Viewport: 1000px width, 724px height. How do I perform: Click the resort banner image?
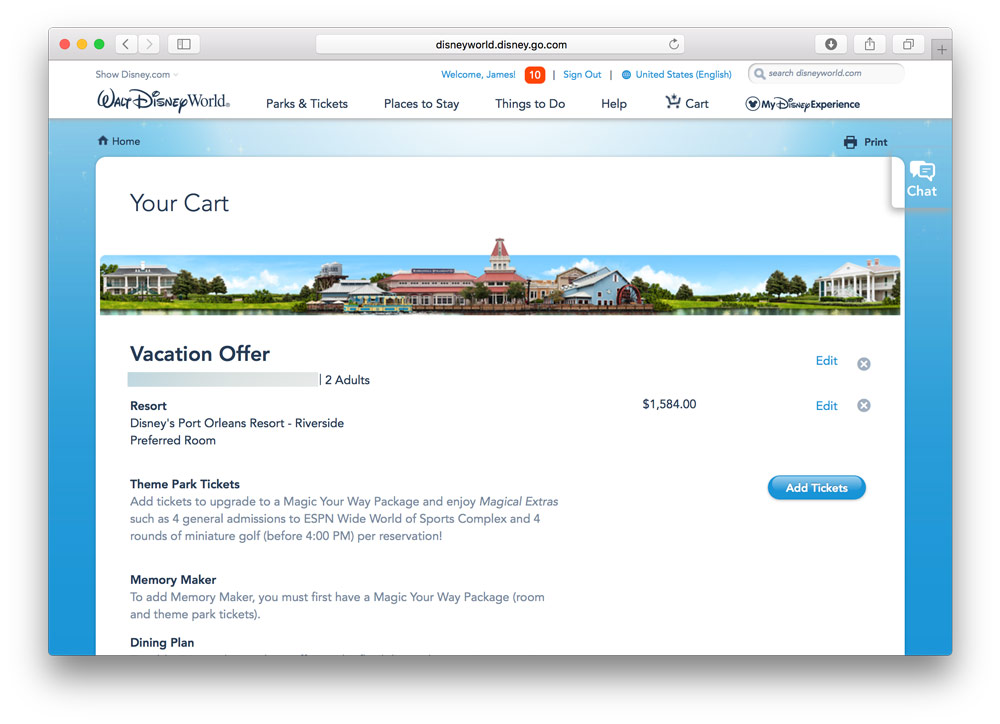(500, 277)
